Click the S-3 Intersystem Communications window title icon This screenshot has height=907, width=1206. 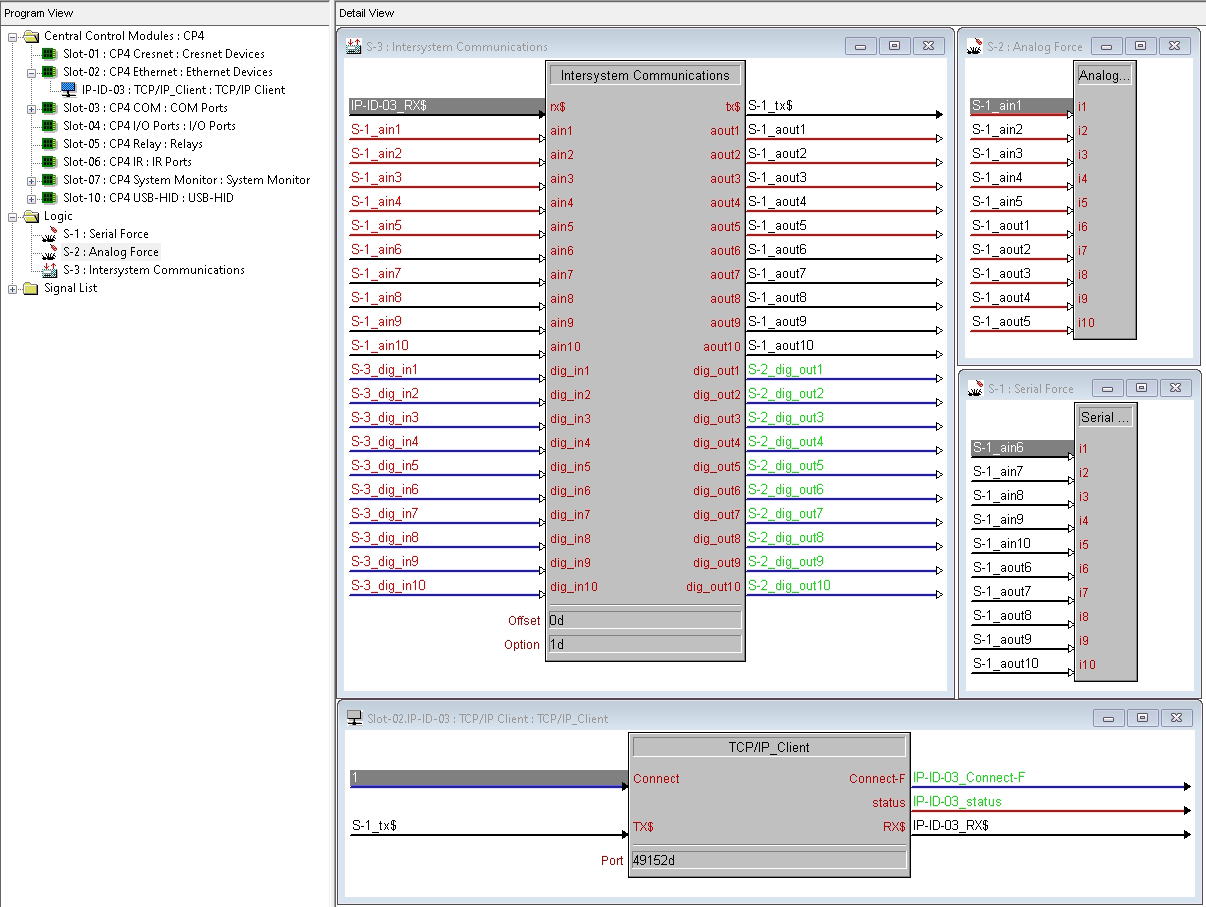(x=354, y=46)
